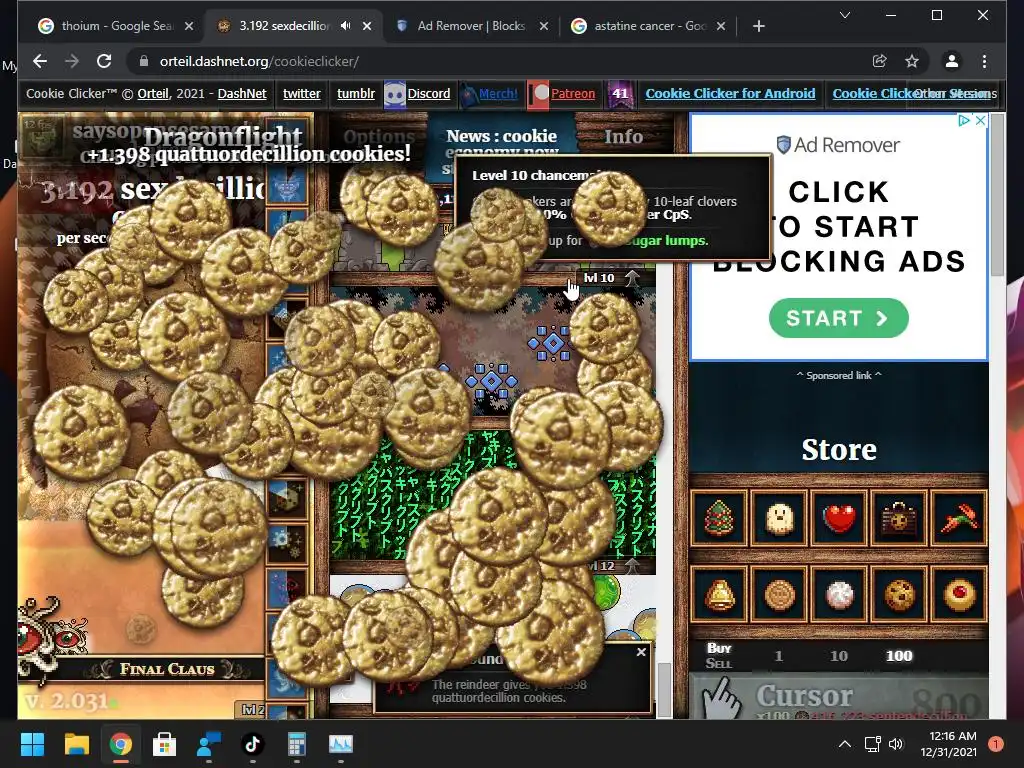Screen dimensions: 1024x768
Task: Open the Final Claus Santa panel
Action: coord(167,669)
